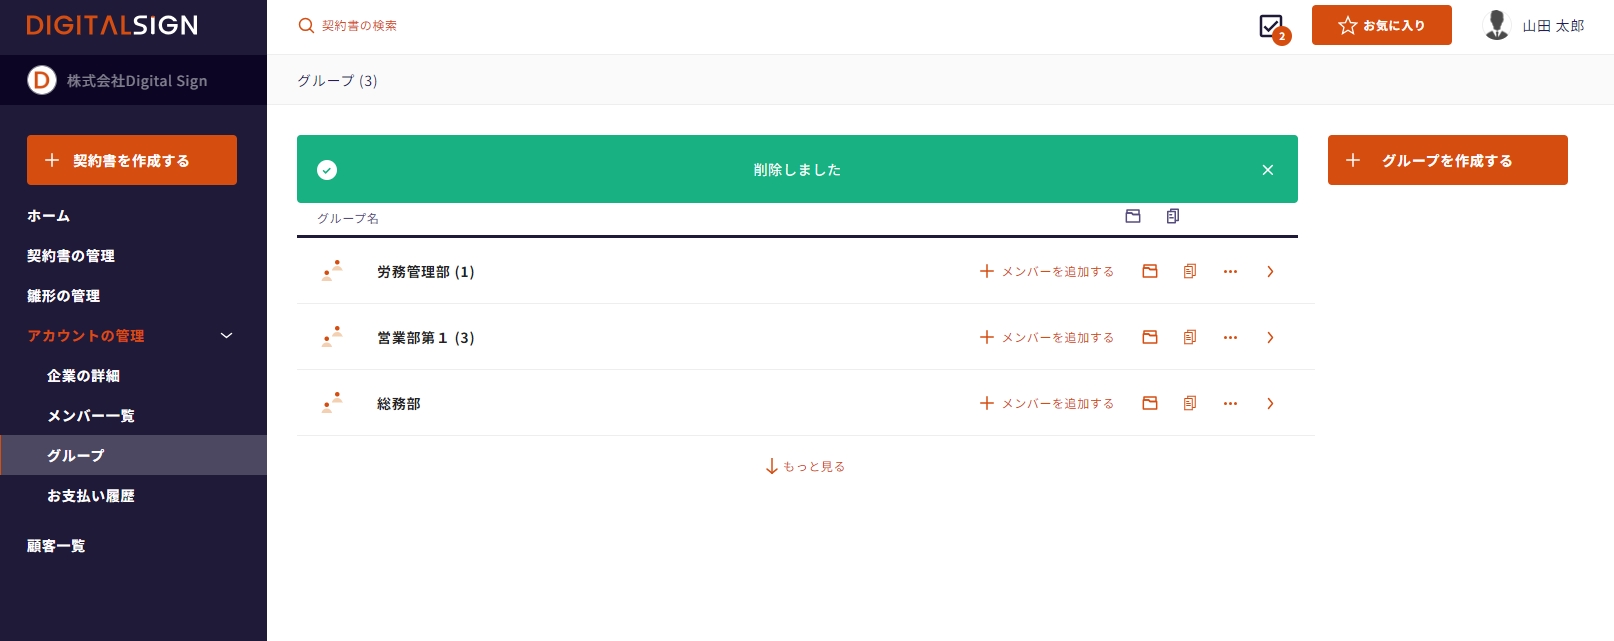
Task: Expand the 総務部 group chevron arrow
Action: tap(1270, 403)
